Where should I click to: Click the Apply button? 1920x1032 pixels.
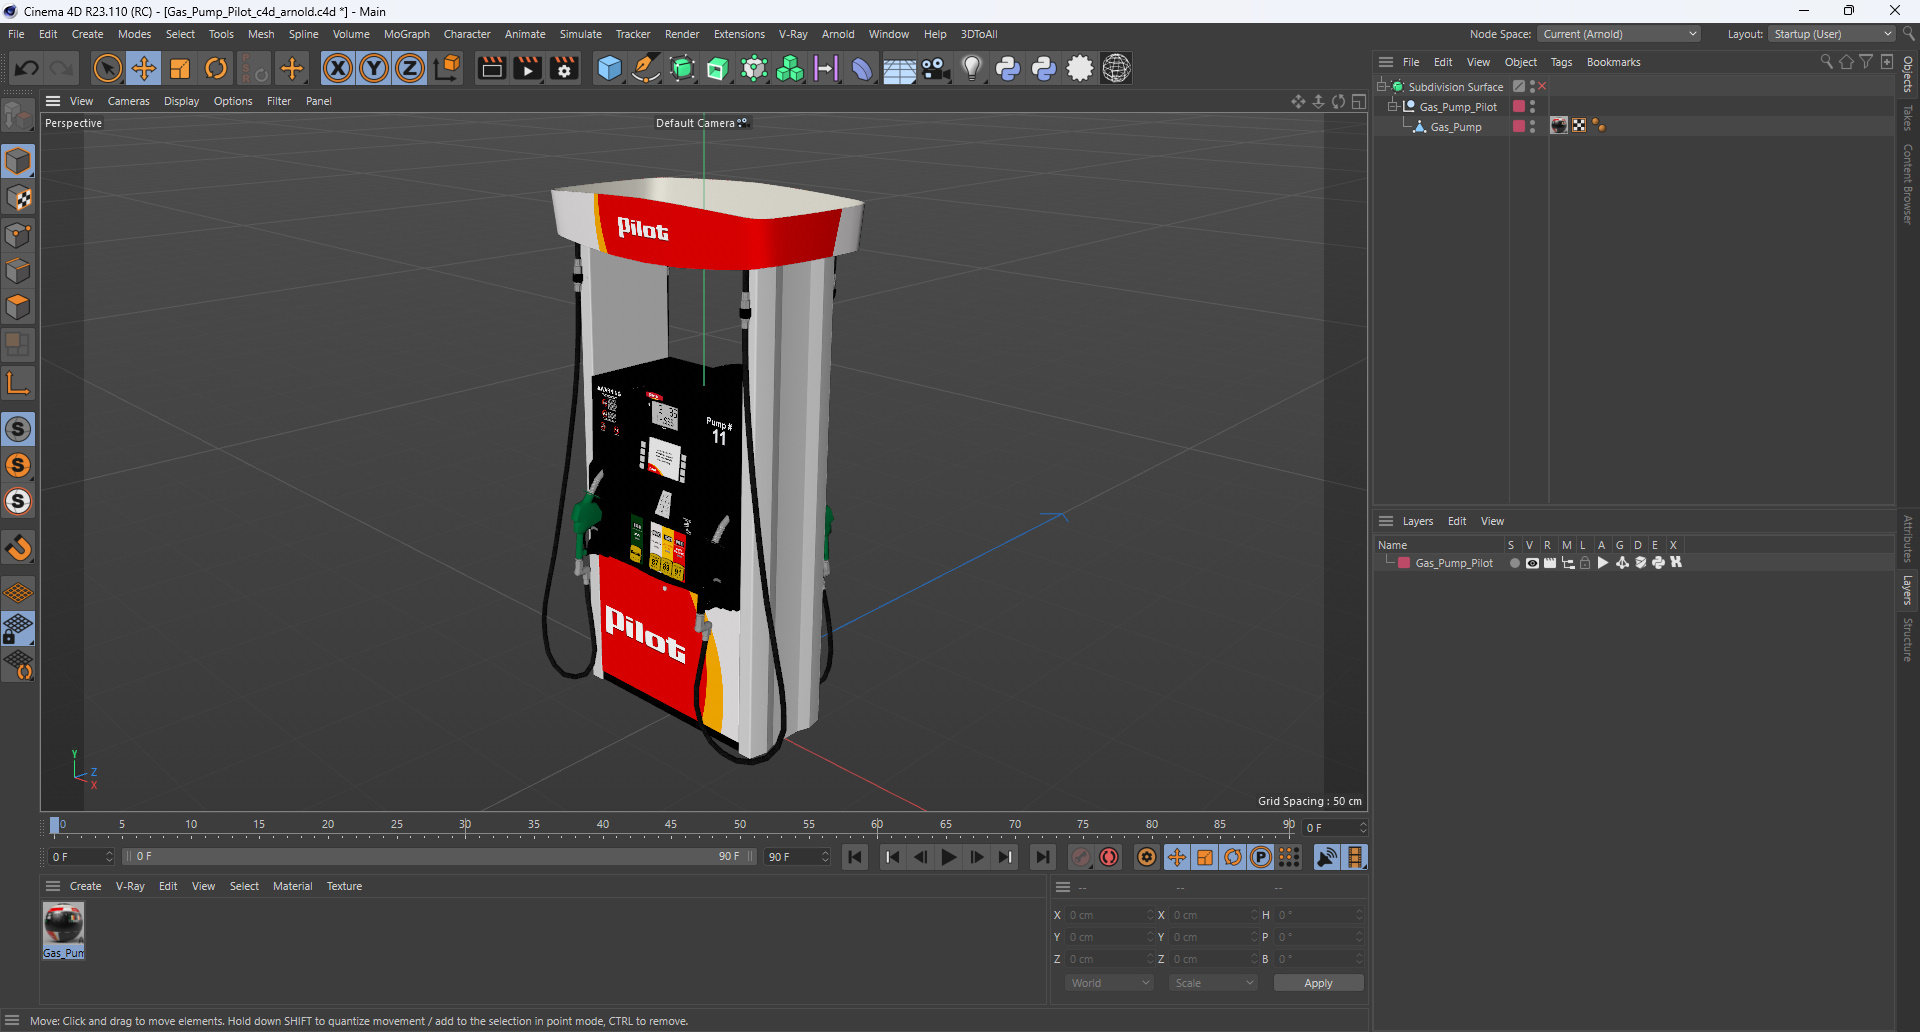tap(1318, 983)
